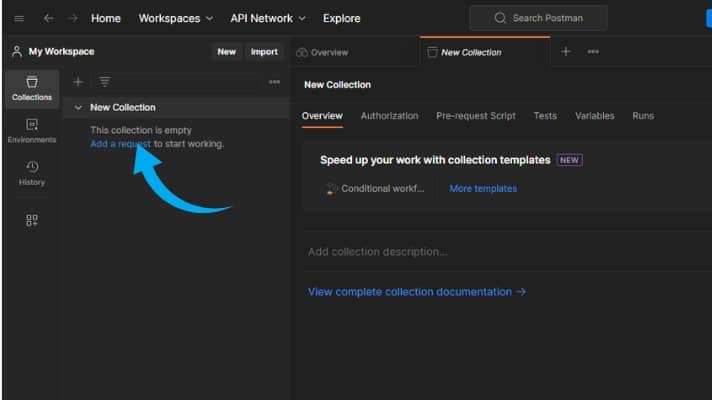Image resolution: width=712 pixels, height=400 pixels.
Task: Click the More templates link
Action: tap(483, 189)
